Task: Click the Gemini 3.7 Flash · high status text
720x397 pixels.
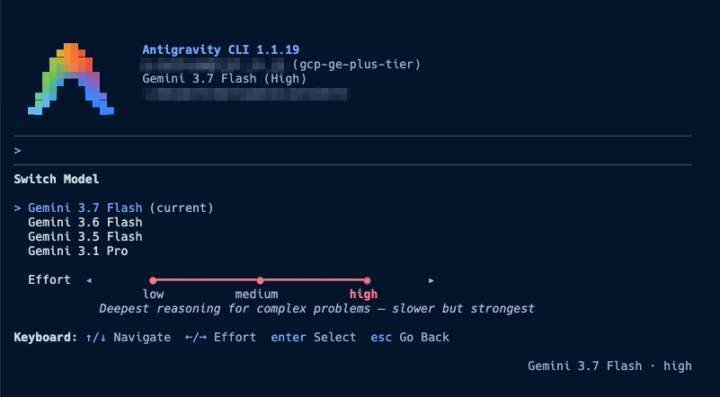Action: (x=609, y=366)
